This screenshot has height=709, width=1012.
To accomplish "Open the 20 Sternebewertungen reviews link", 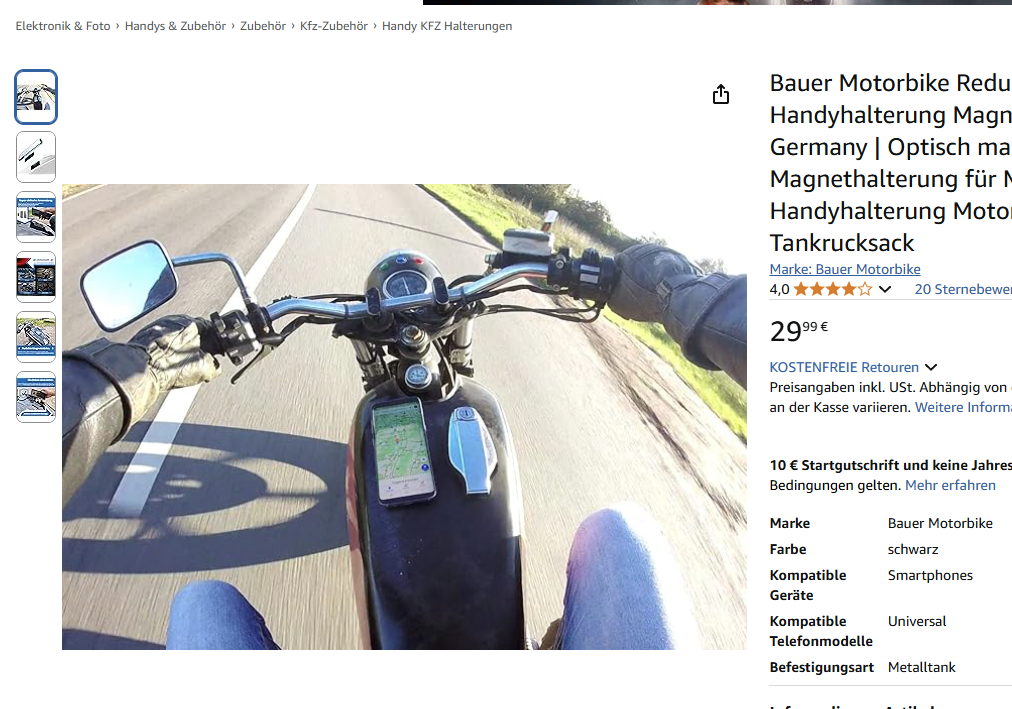I will pyautogui.click(x=963, y=289).
